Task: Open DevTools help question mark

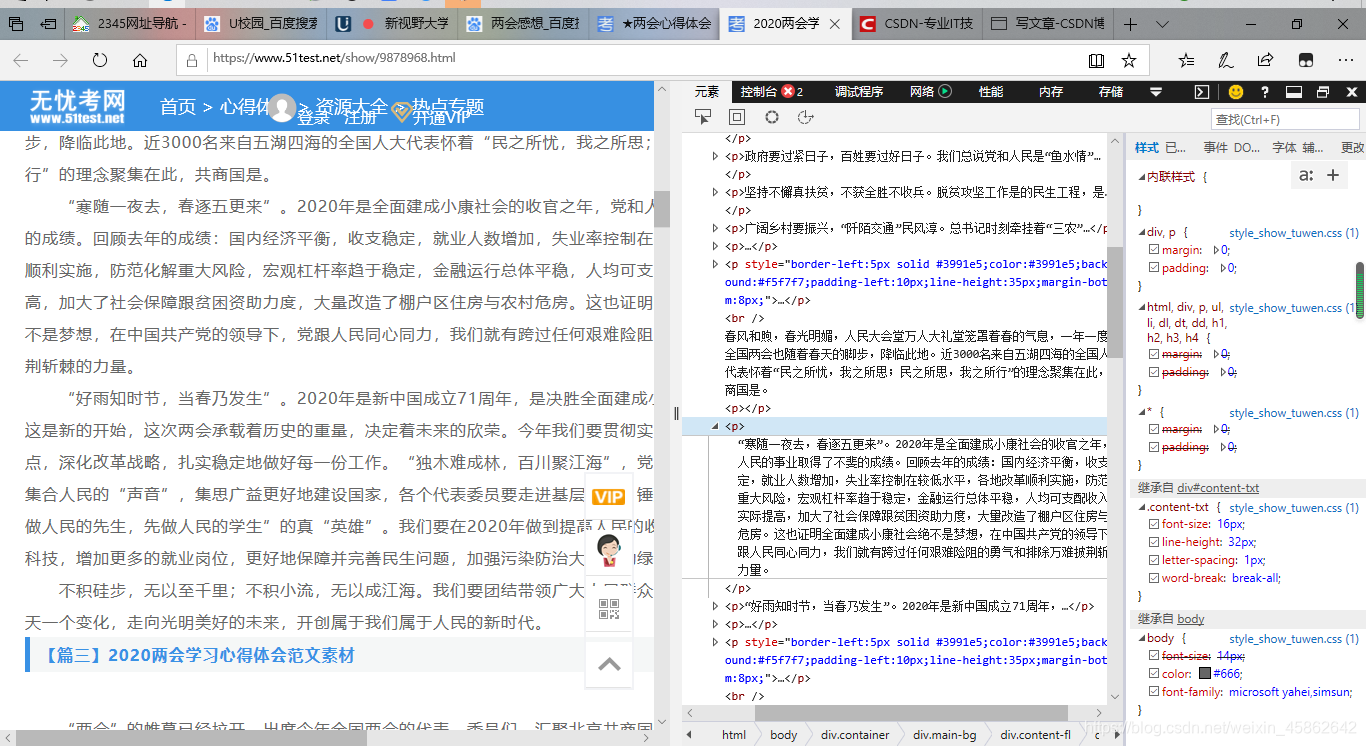Action: coord(1265,92)
